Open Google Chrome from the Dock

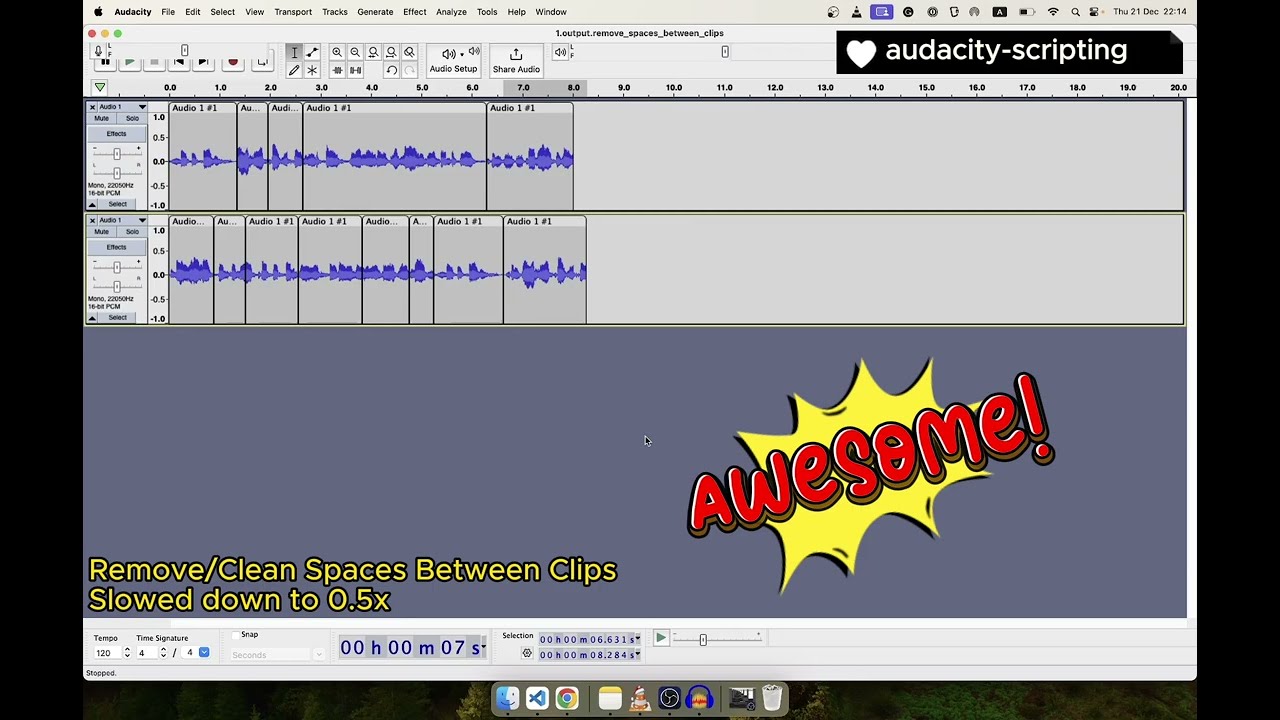567,698
